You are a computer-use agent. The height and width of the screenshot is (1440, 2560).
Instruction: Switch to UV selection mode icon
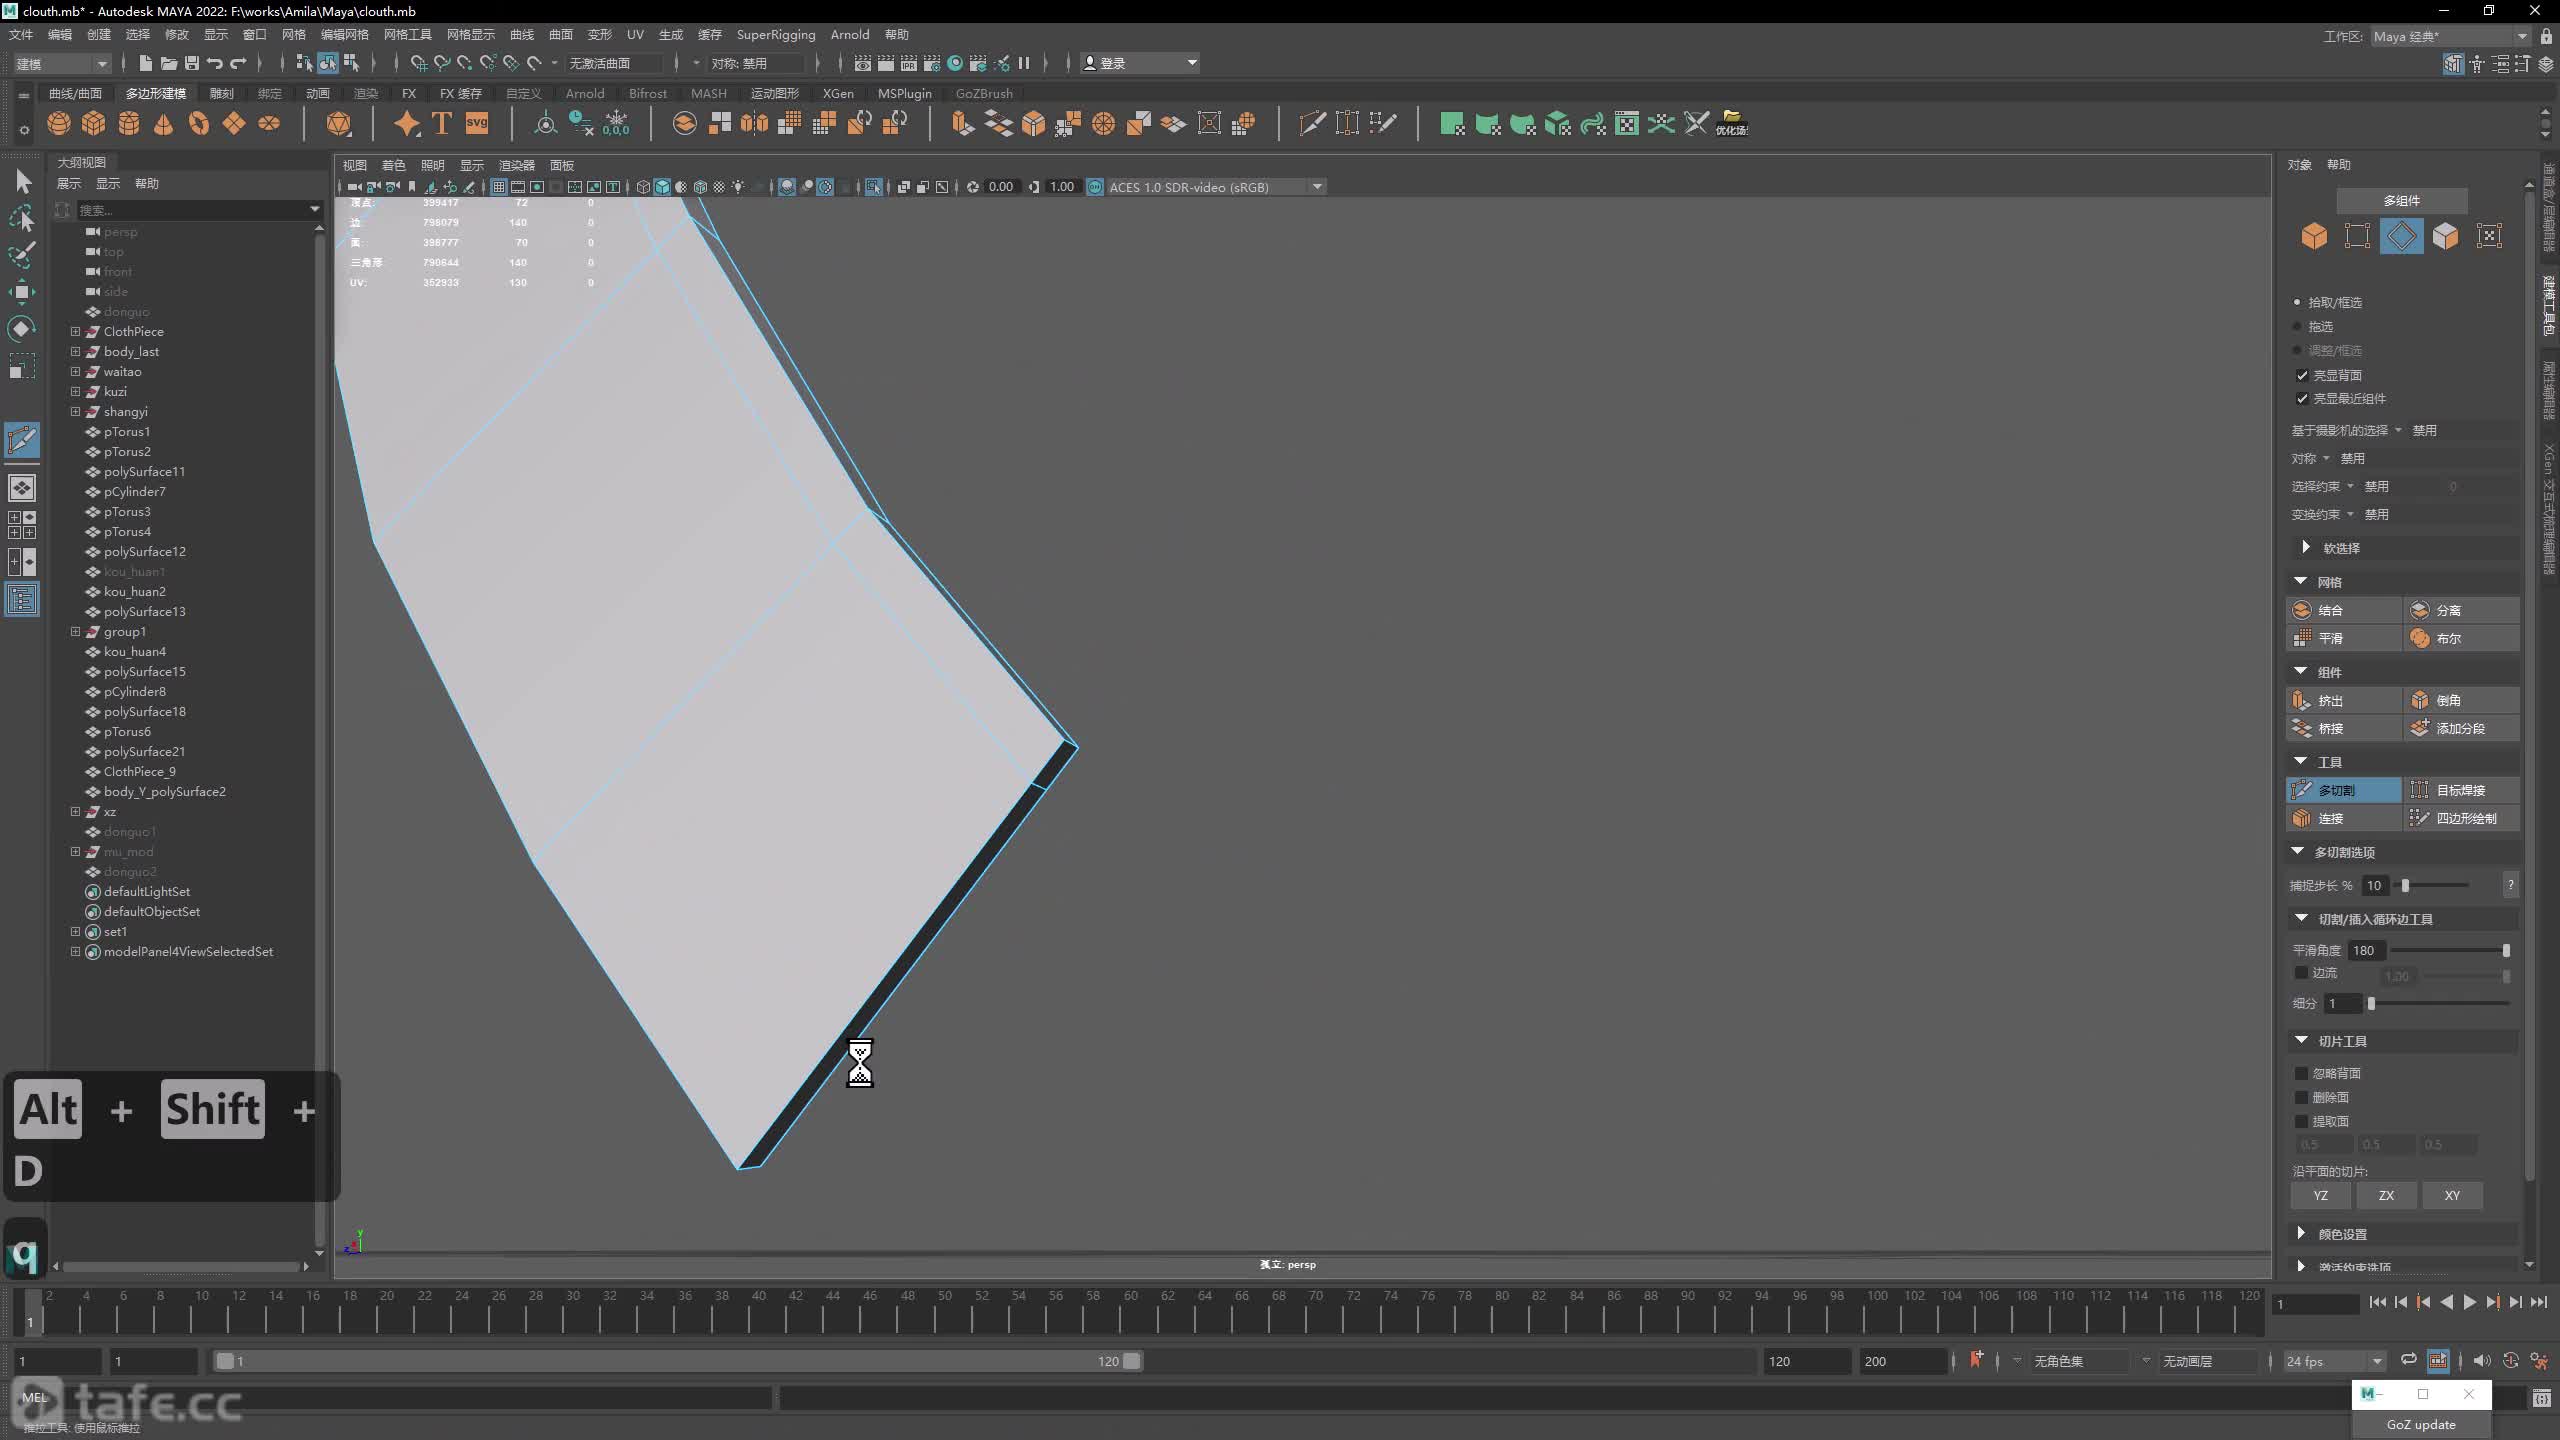pyautogui.click(x=2489, y=236)
